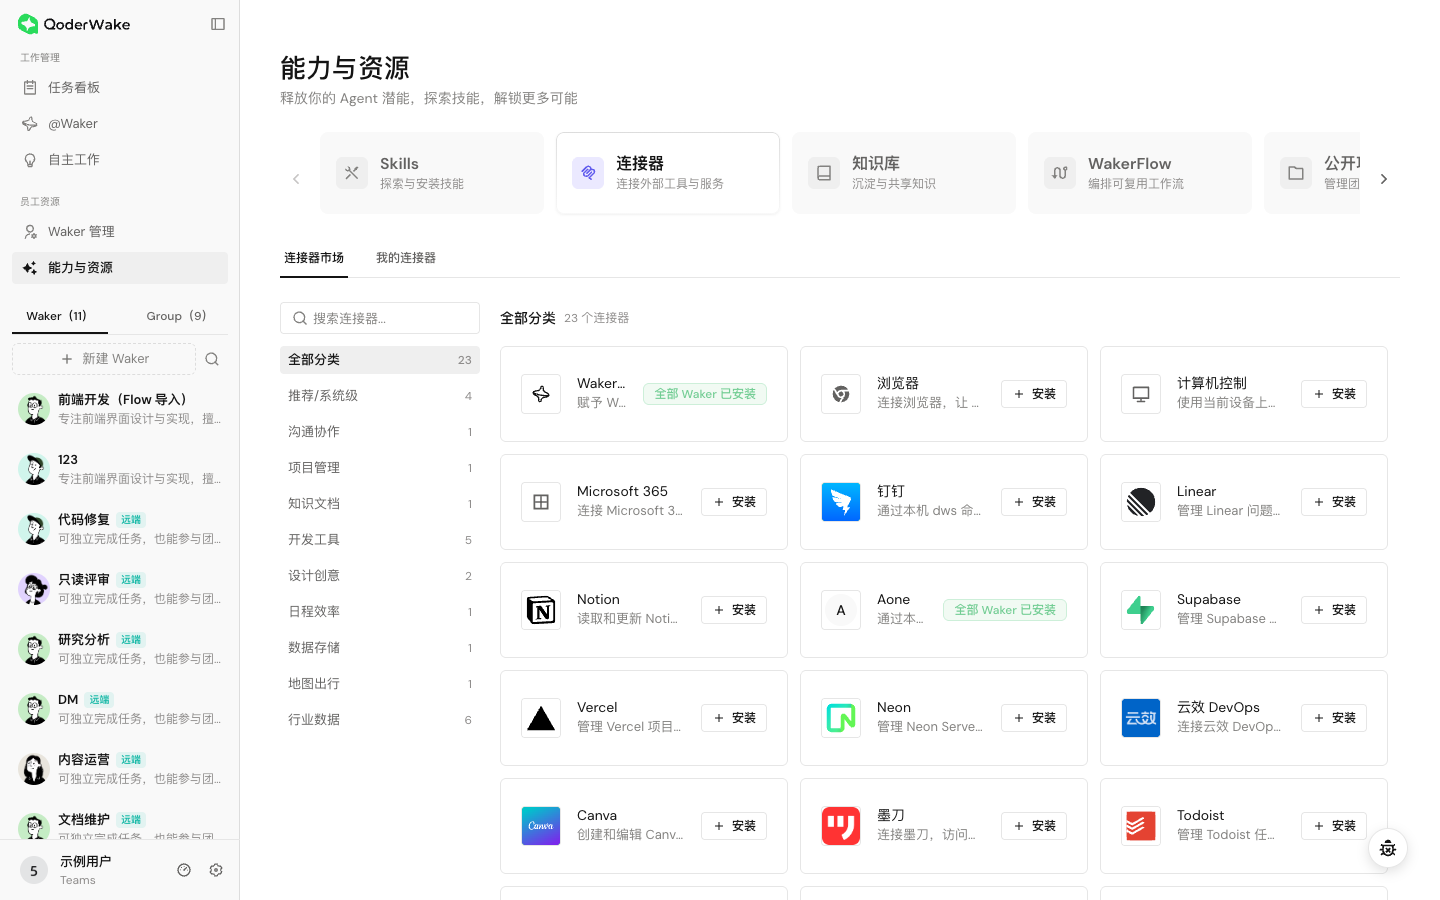Click the 钉钉 connector icon

[841, 502]
